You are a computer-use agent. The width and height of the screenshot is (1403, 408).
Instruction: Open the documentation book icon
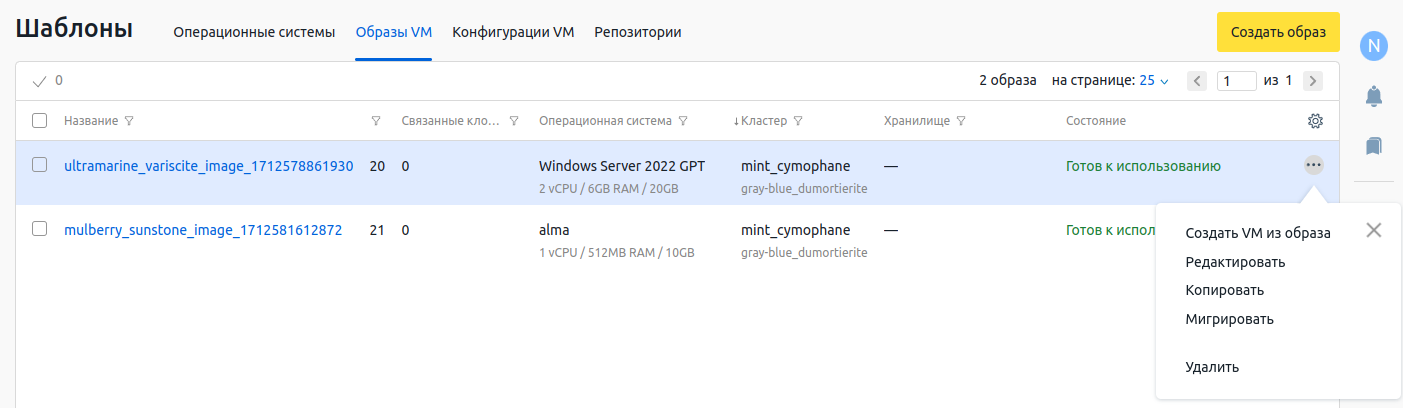(x=1374, y=146)
